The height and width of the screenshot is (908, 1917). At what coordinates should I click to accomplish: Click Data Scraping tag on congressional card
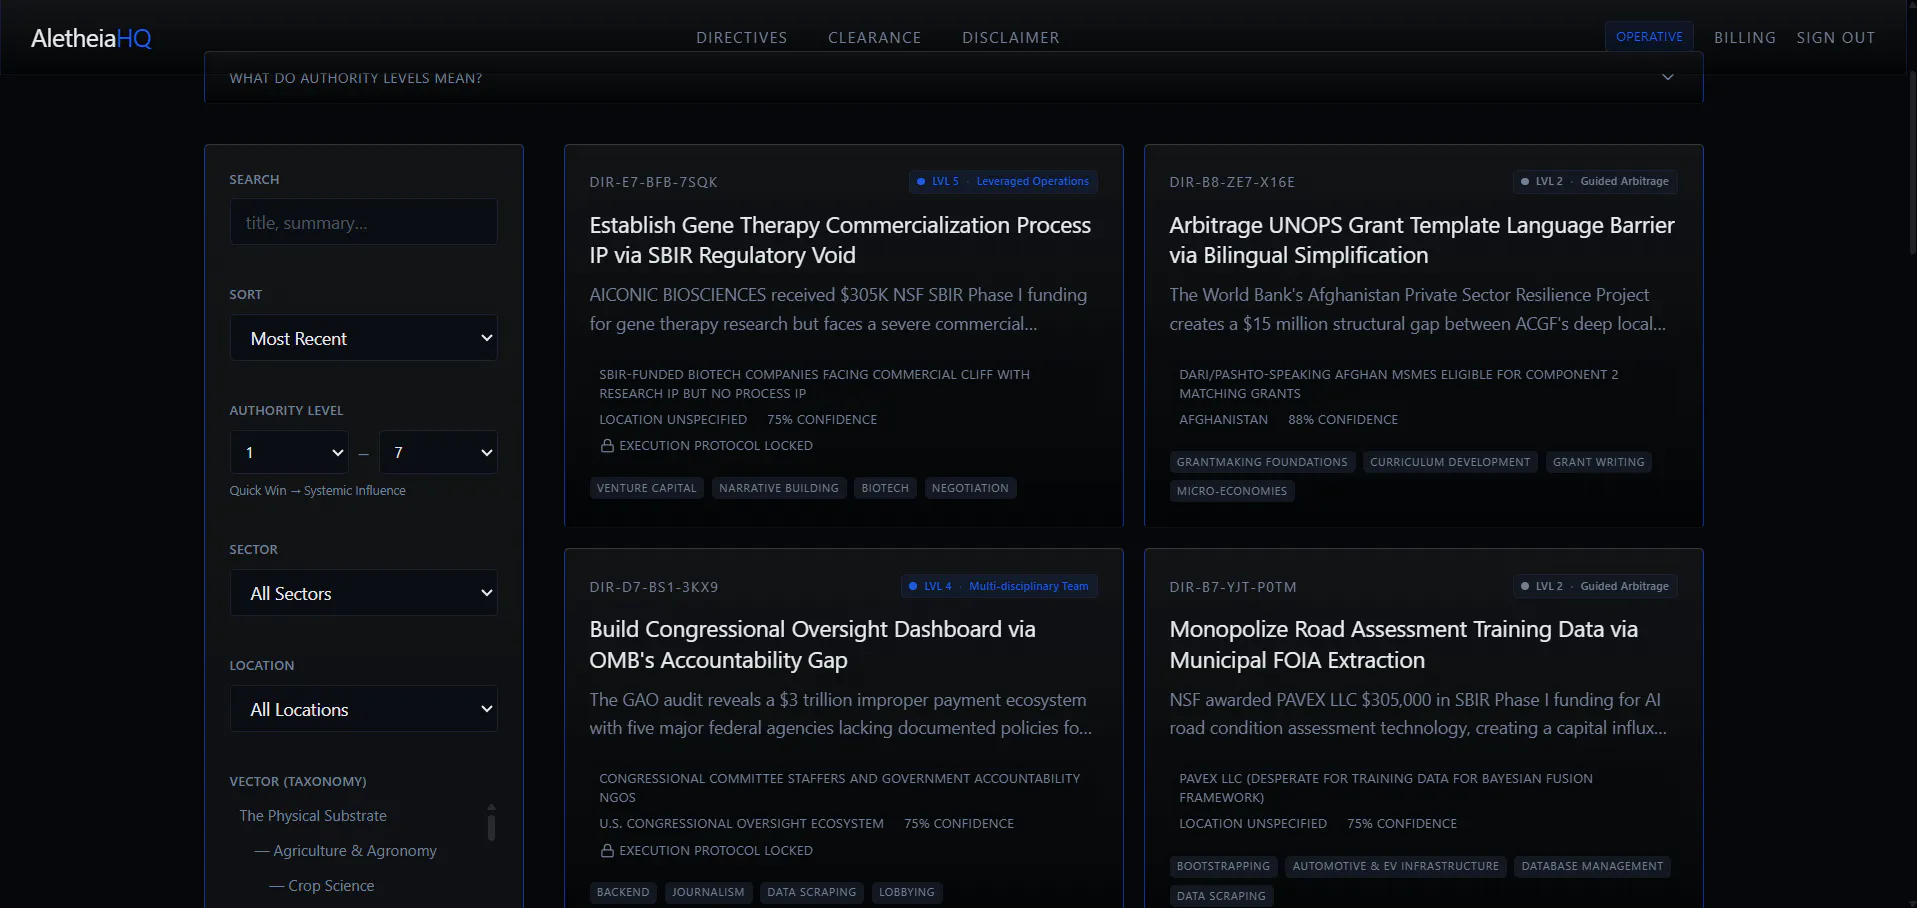(x=812, y=892)
